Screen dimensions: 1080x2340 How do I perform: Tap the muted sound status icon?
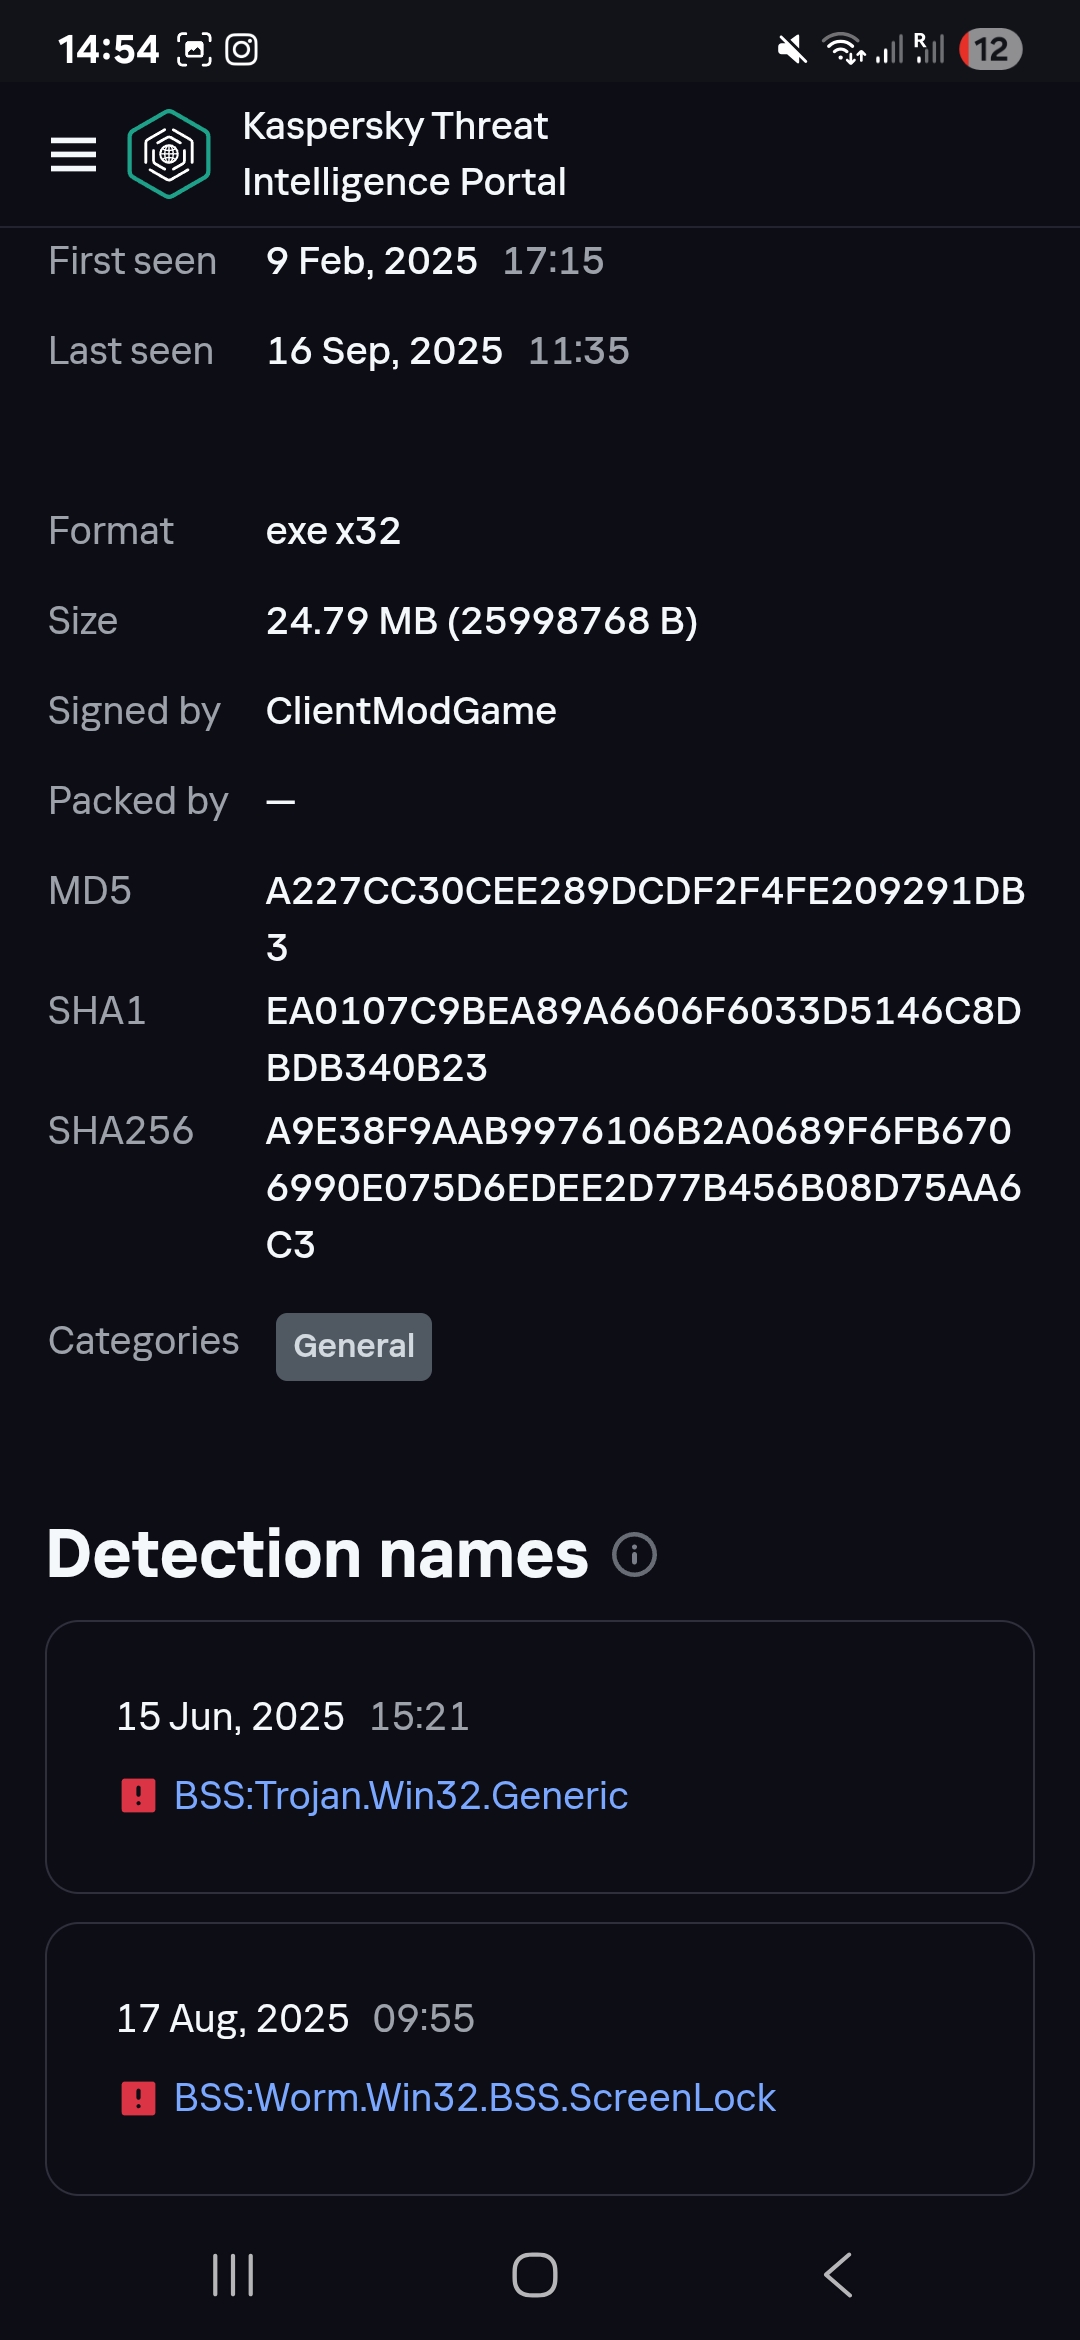tap(792, 49)
